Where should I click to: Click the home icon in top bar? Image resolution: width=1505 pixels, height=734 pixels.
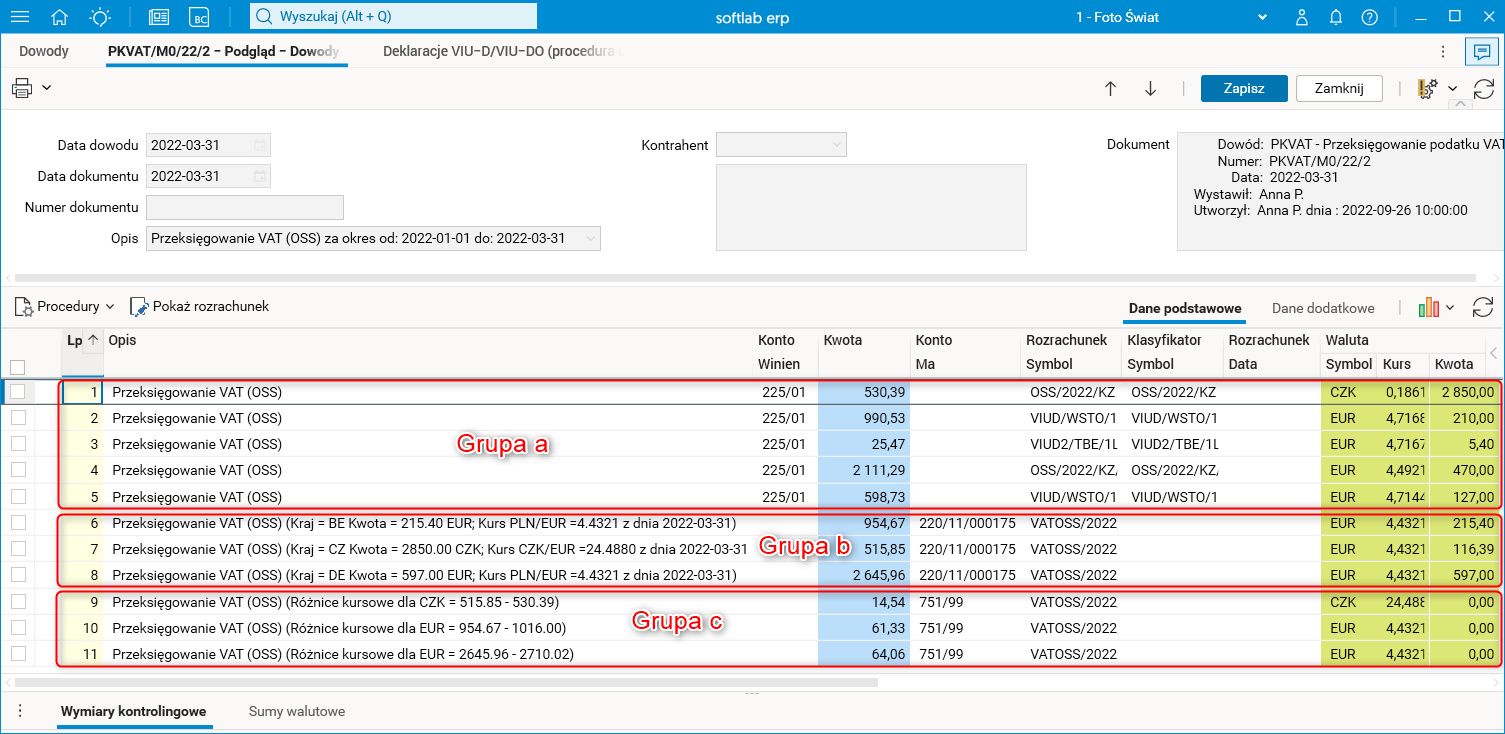point(60,17)
